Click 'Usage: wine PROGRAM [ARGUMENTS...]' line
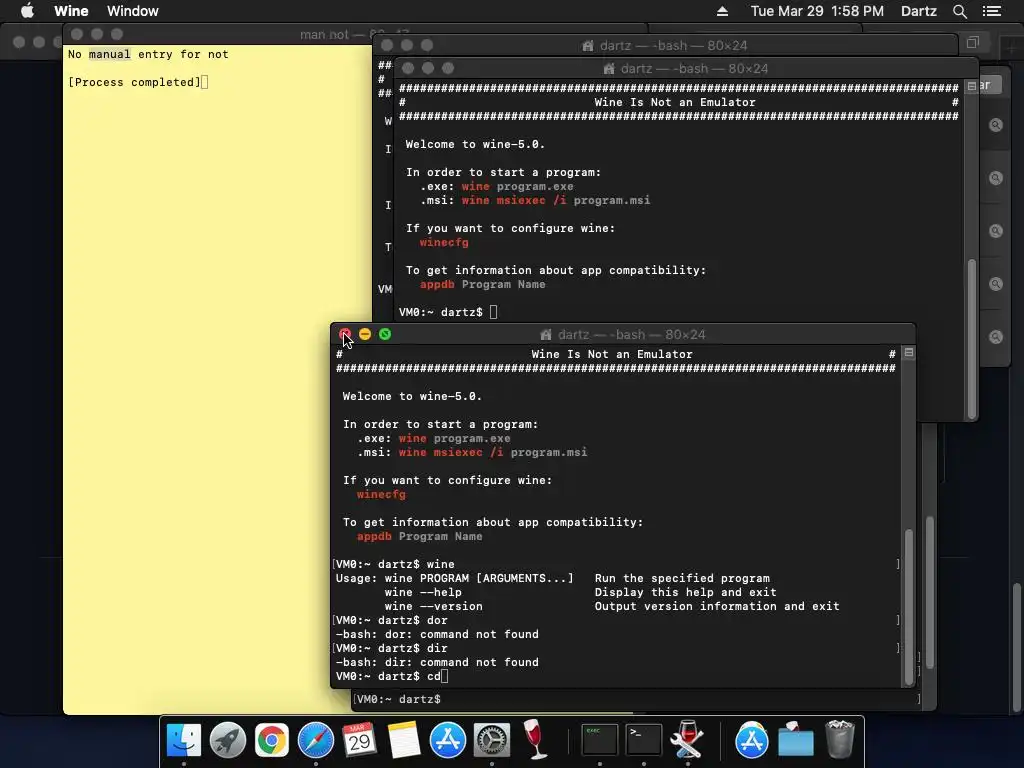The width and height of the screenshot is (1024, 768). coord(455,579)
